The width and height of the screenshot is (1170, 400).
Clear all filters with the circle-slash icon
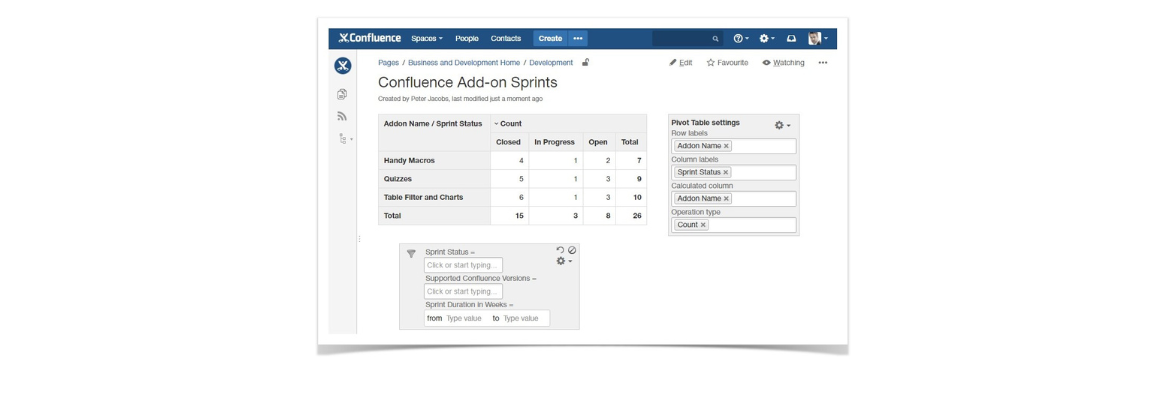(x=572, y=250)
